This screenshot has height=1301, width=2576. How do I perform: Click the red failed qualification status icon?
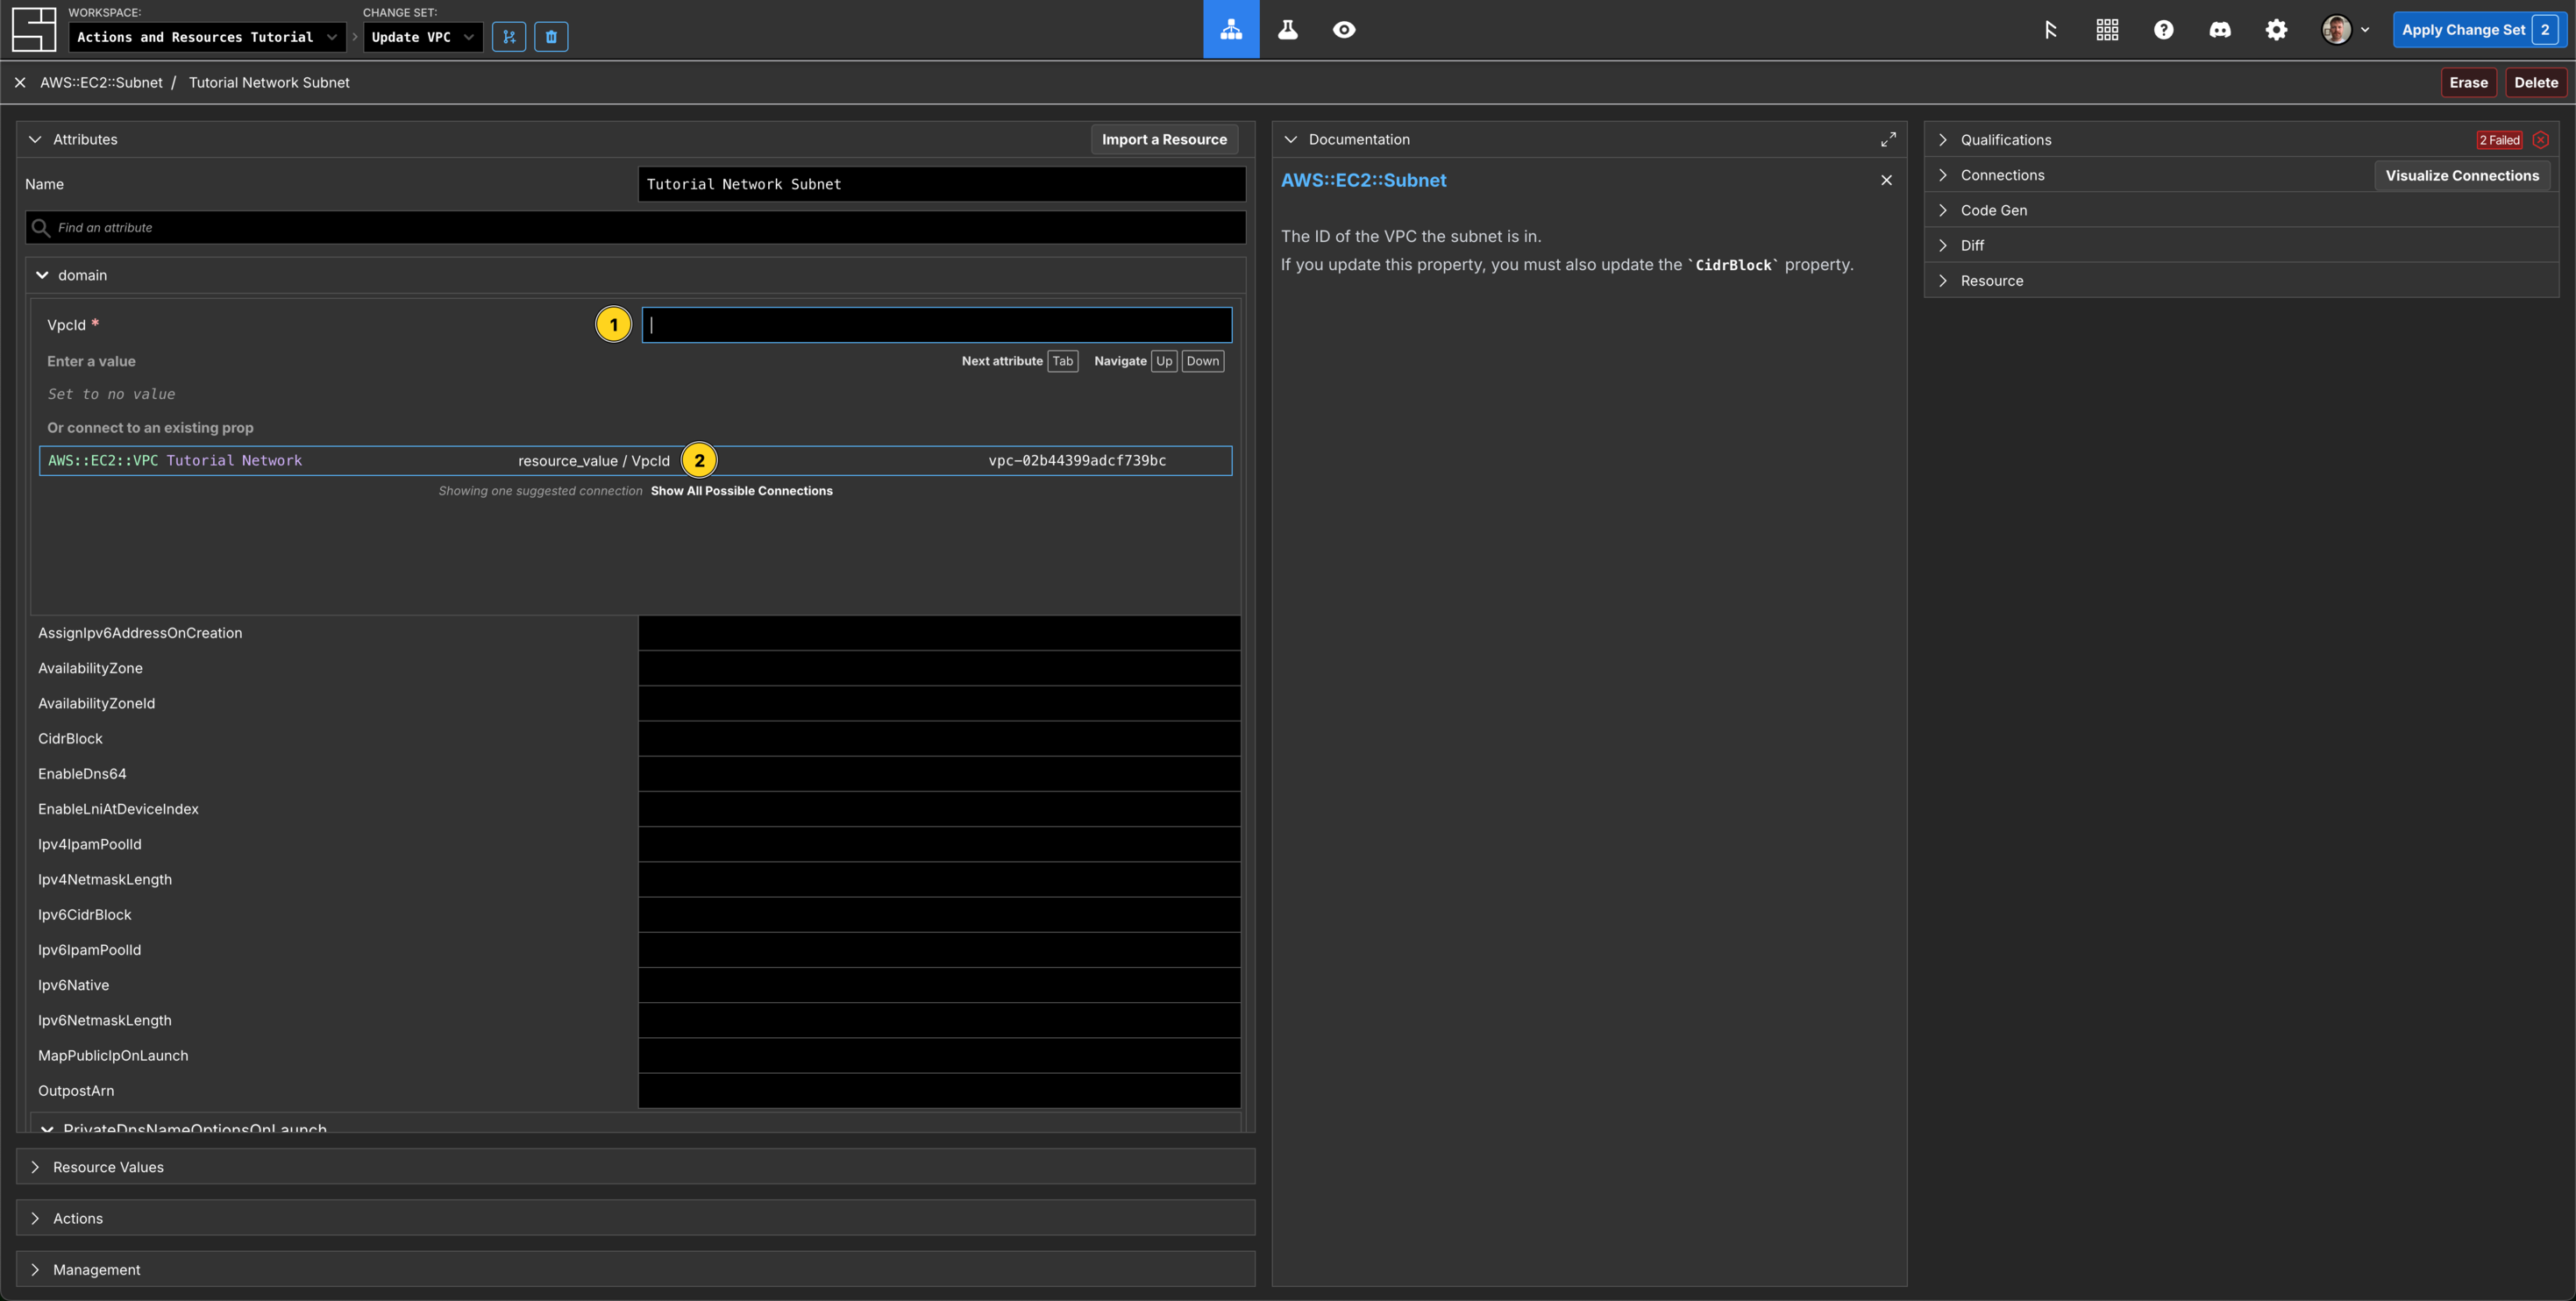point(2540,140)
